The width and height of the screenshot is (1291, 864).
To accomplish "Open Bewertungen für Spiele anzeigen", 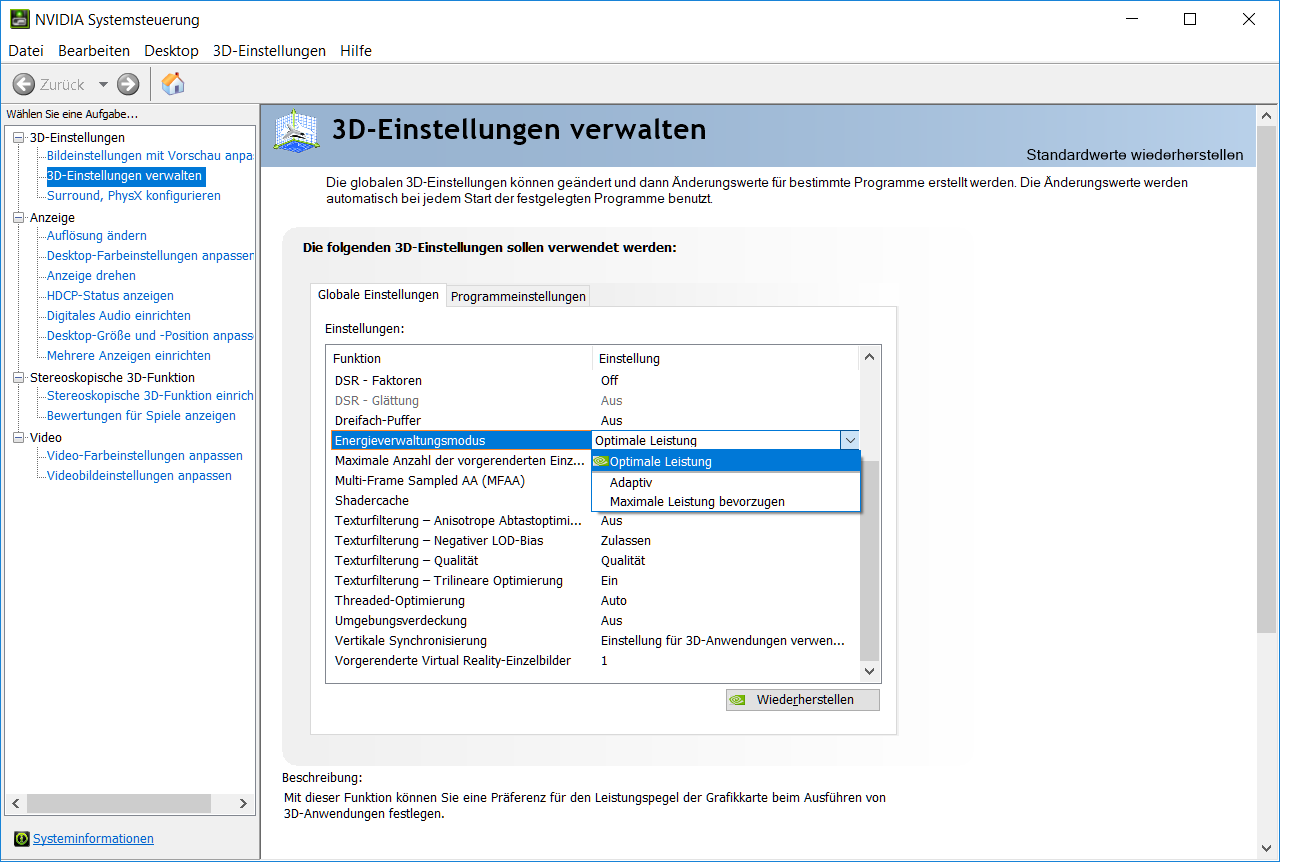I will 141,416.
